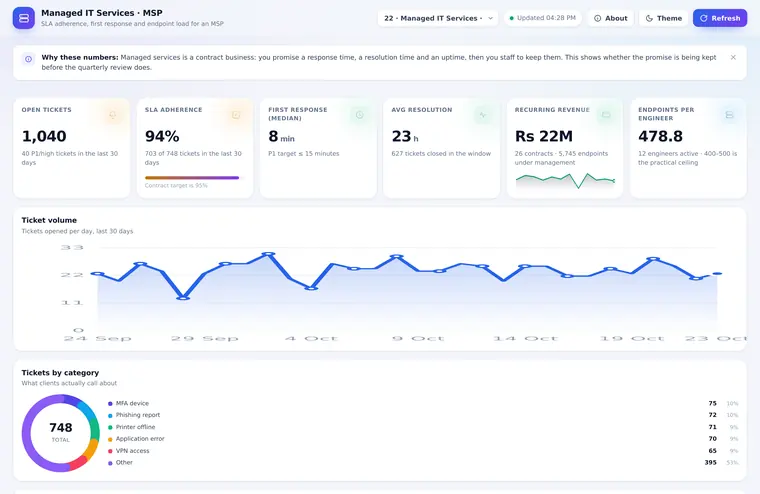Click the '75' count for MFA device

pyautogui.click(x=712, y=403)
